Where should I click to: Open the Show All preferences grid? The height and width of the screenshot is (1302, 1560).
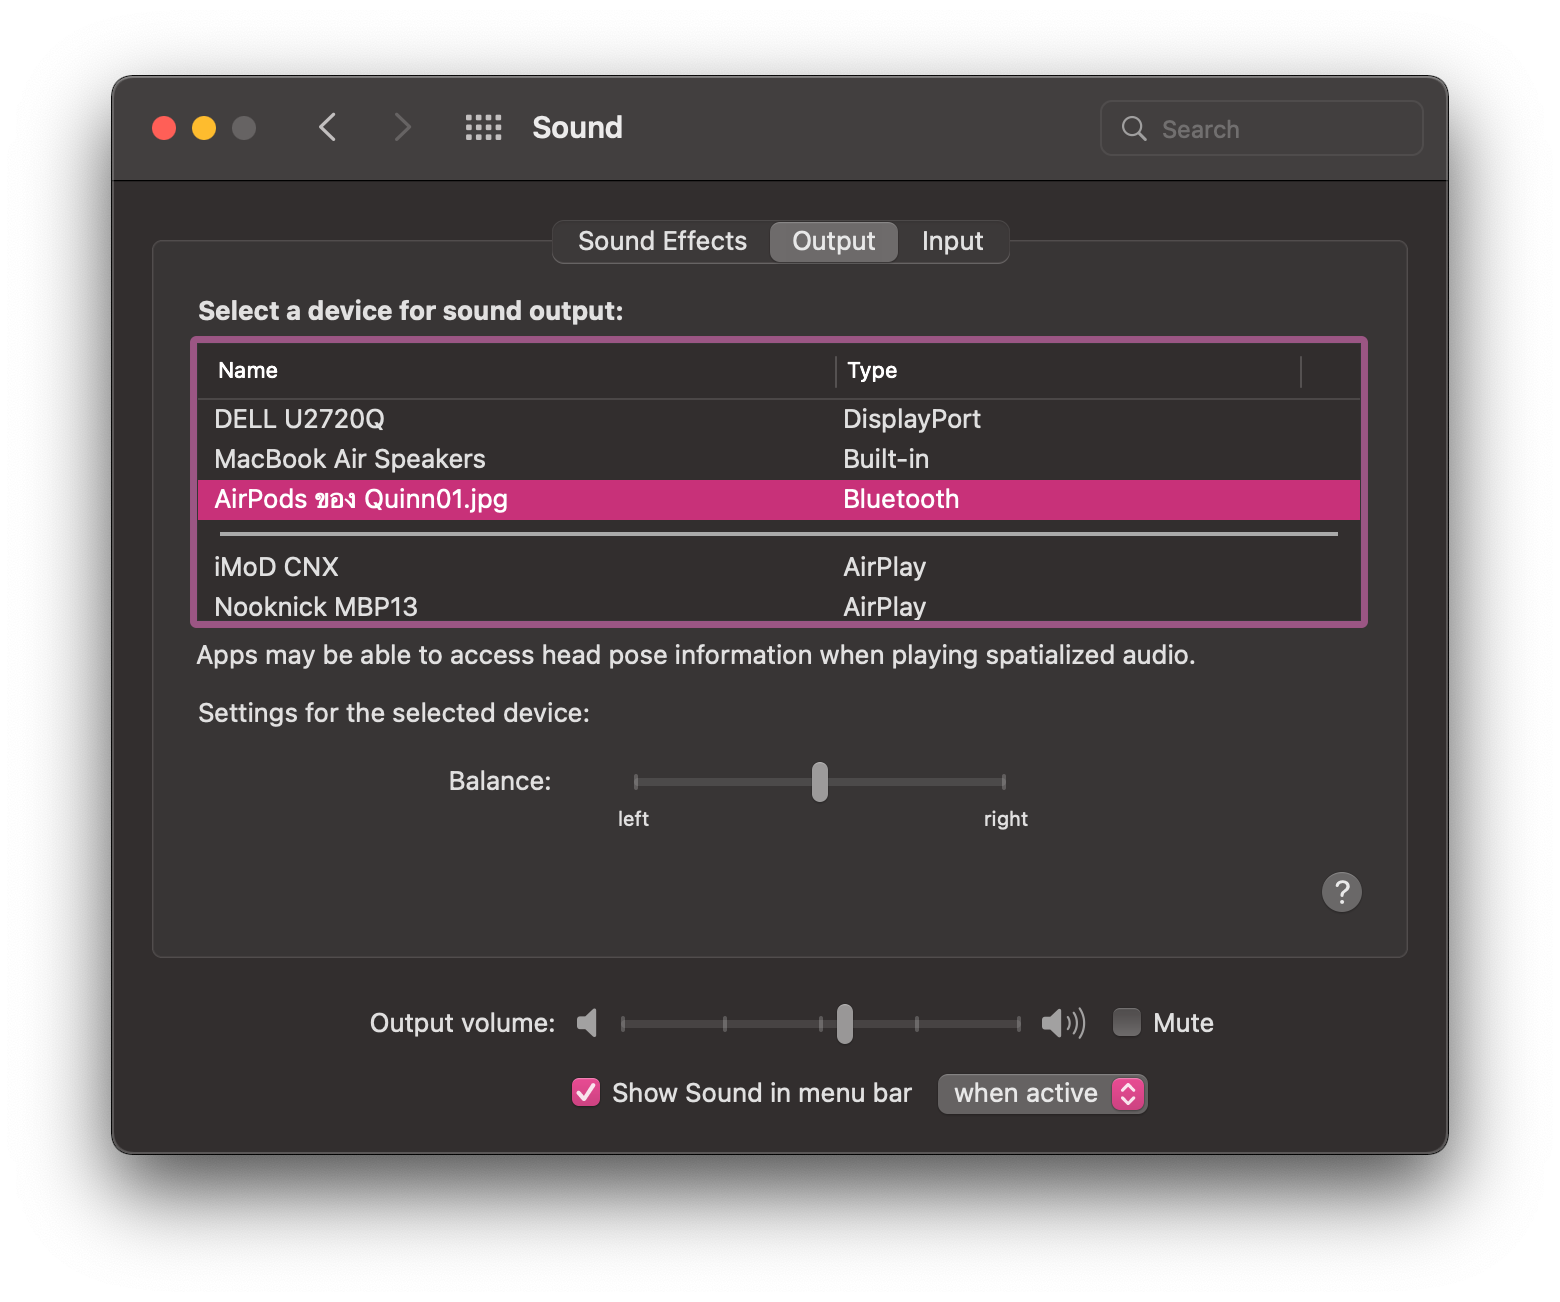click(x=483, y=128)
